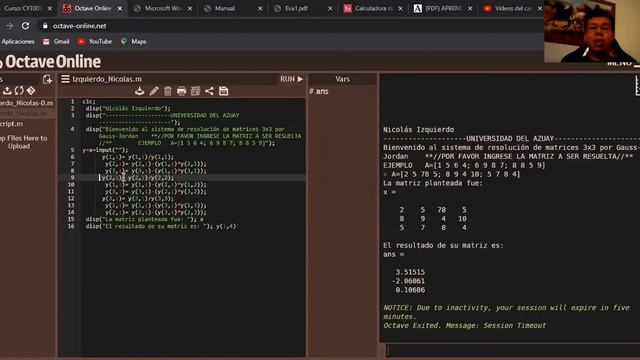The height and width of the screenshot is (360, 640).
Task: Print the script with the printer icon
Action: click(182, 91)
